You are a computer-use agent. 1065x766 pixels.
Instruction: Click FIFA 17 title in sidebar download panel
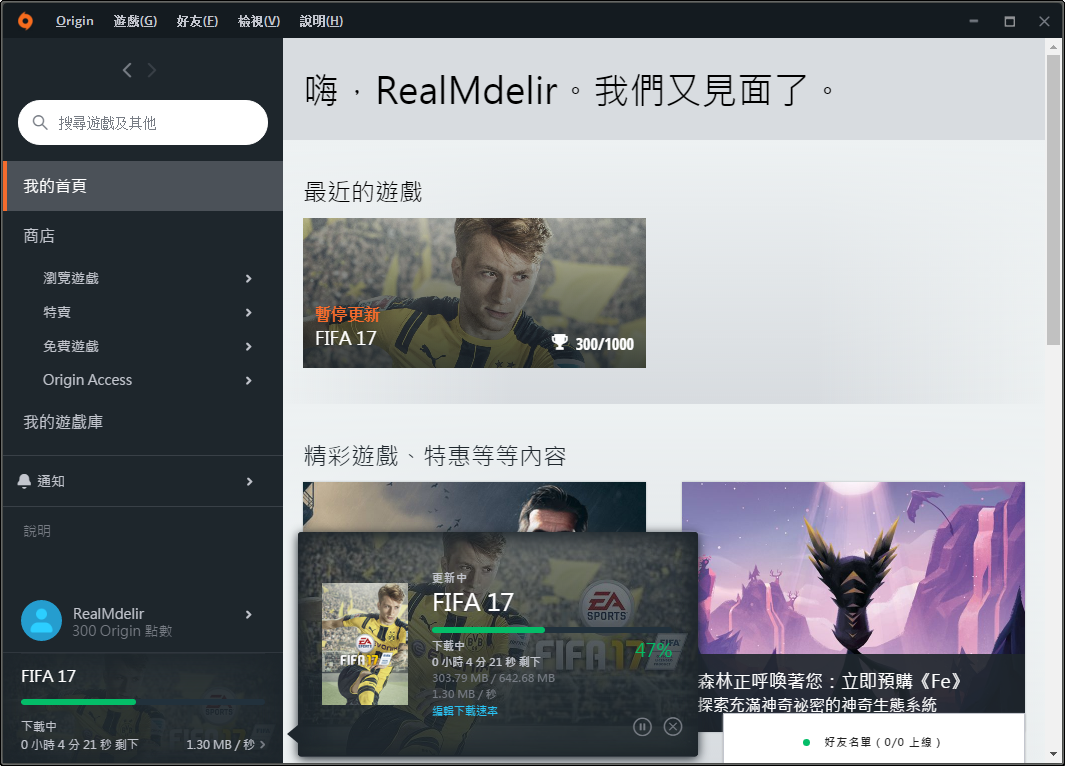[x=48, y=676]
